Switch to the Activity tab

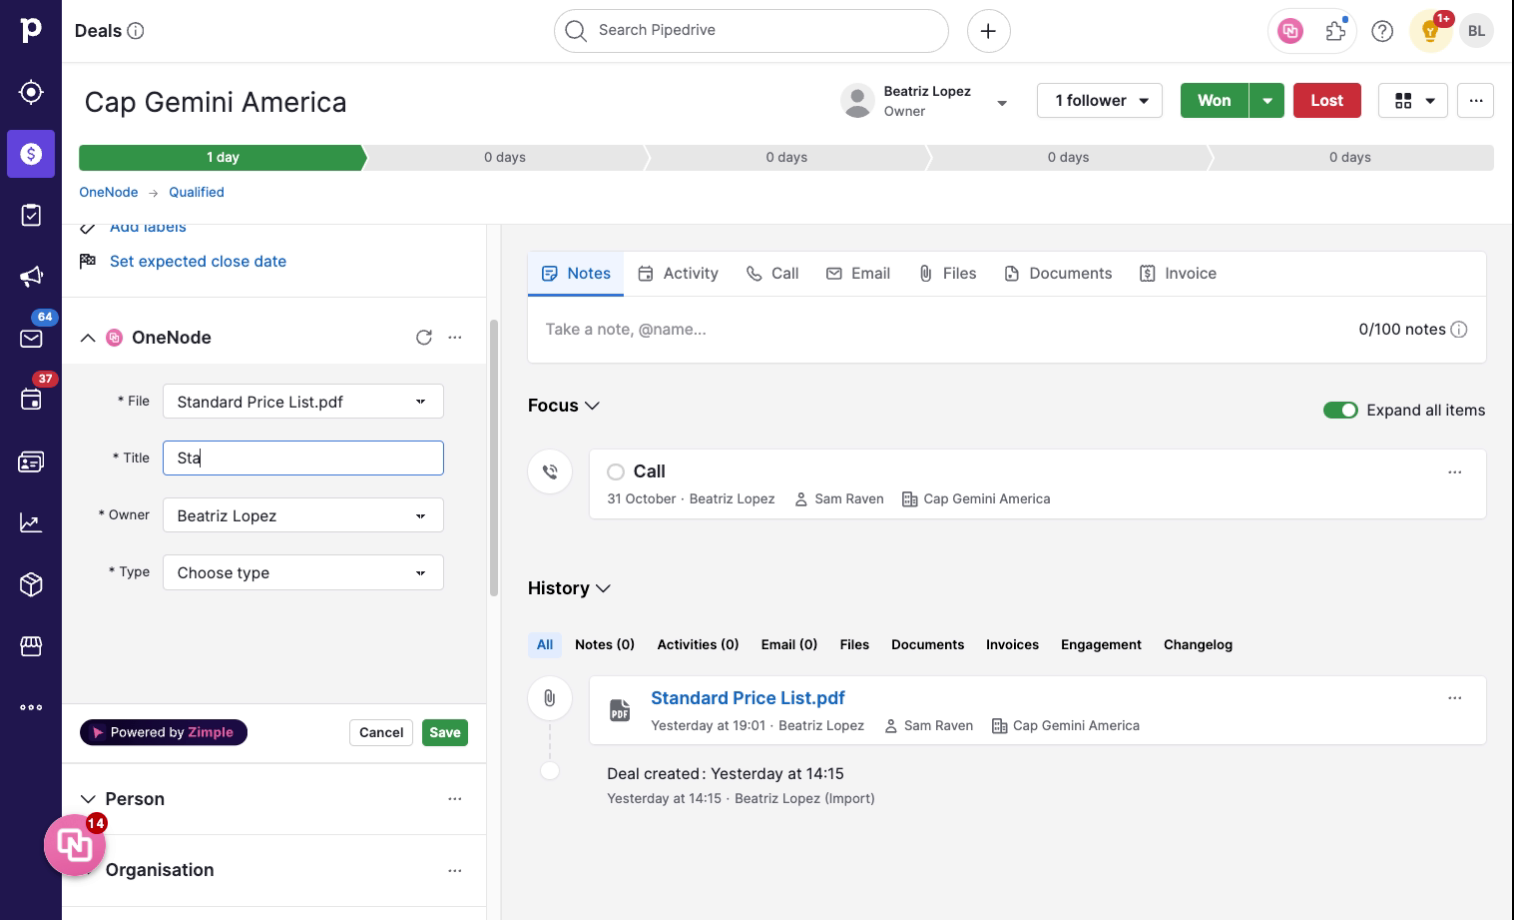point(678,273)
